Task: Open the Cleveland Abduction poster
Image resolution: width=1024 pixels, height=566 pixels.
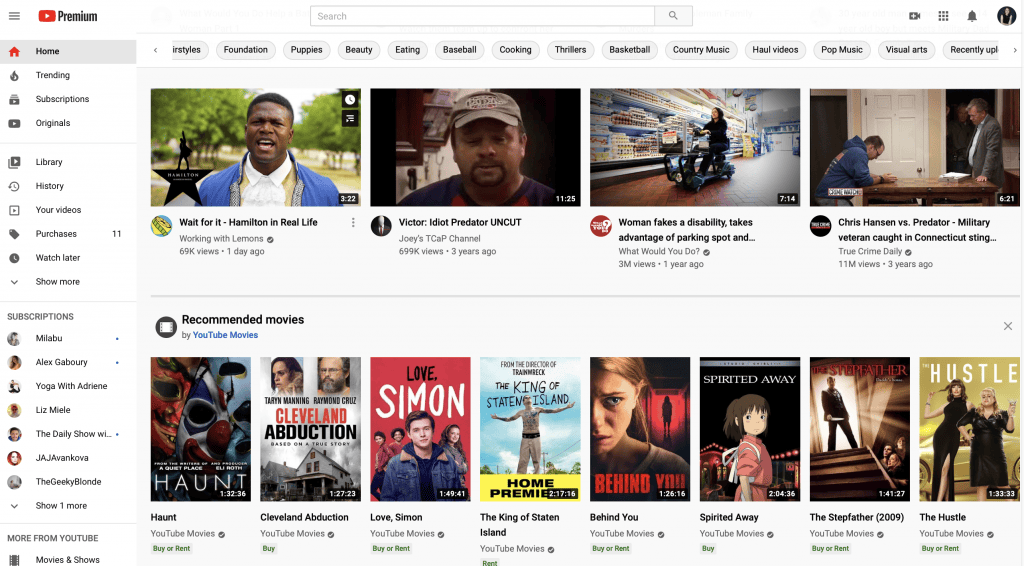Action: click(x=310, y=429)
